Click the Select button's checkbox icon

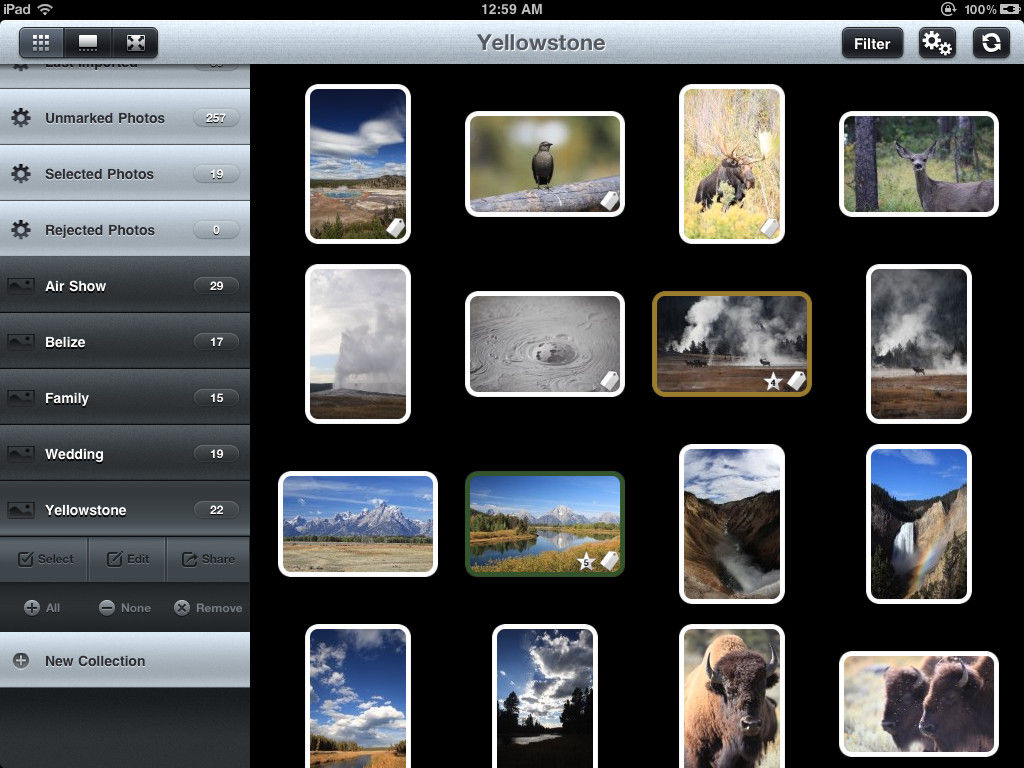25,559
